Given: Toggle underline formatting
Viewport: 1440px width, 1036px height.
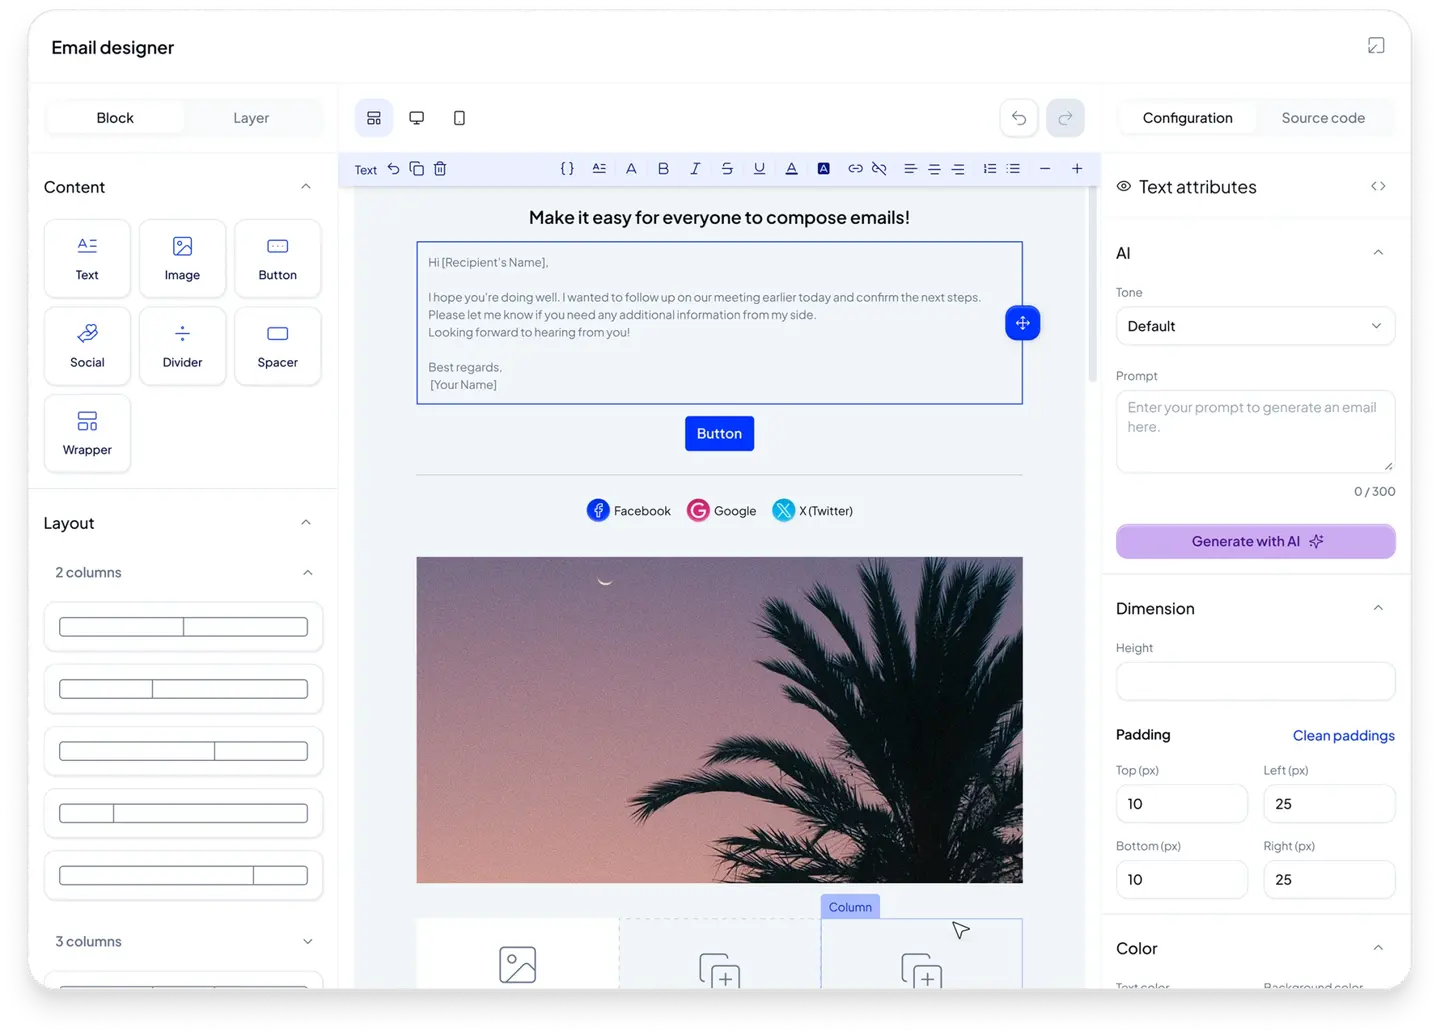Looking at the screenshot, I should tap(759, 169).
